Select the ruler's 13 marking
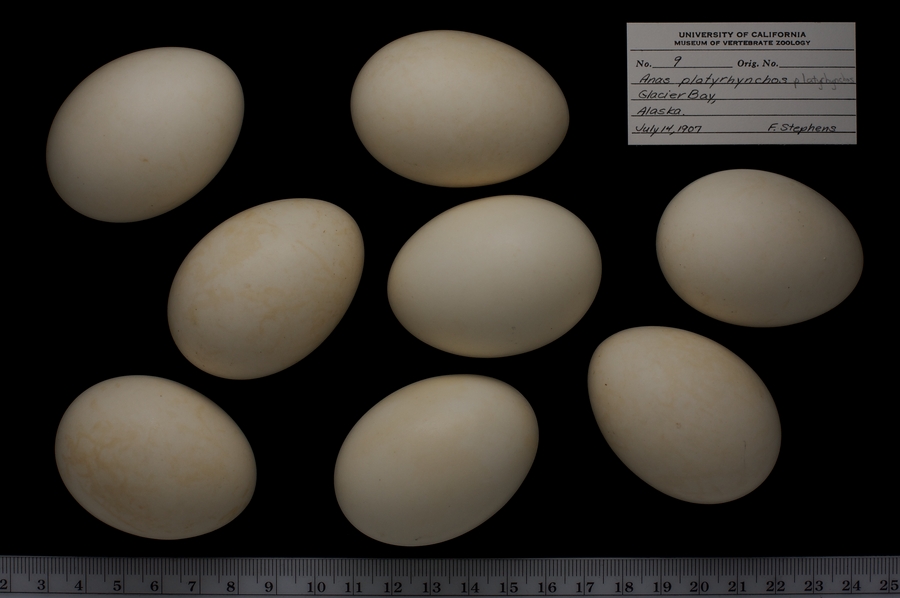 click(431, 586)
